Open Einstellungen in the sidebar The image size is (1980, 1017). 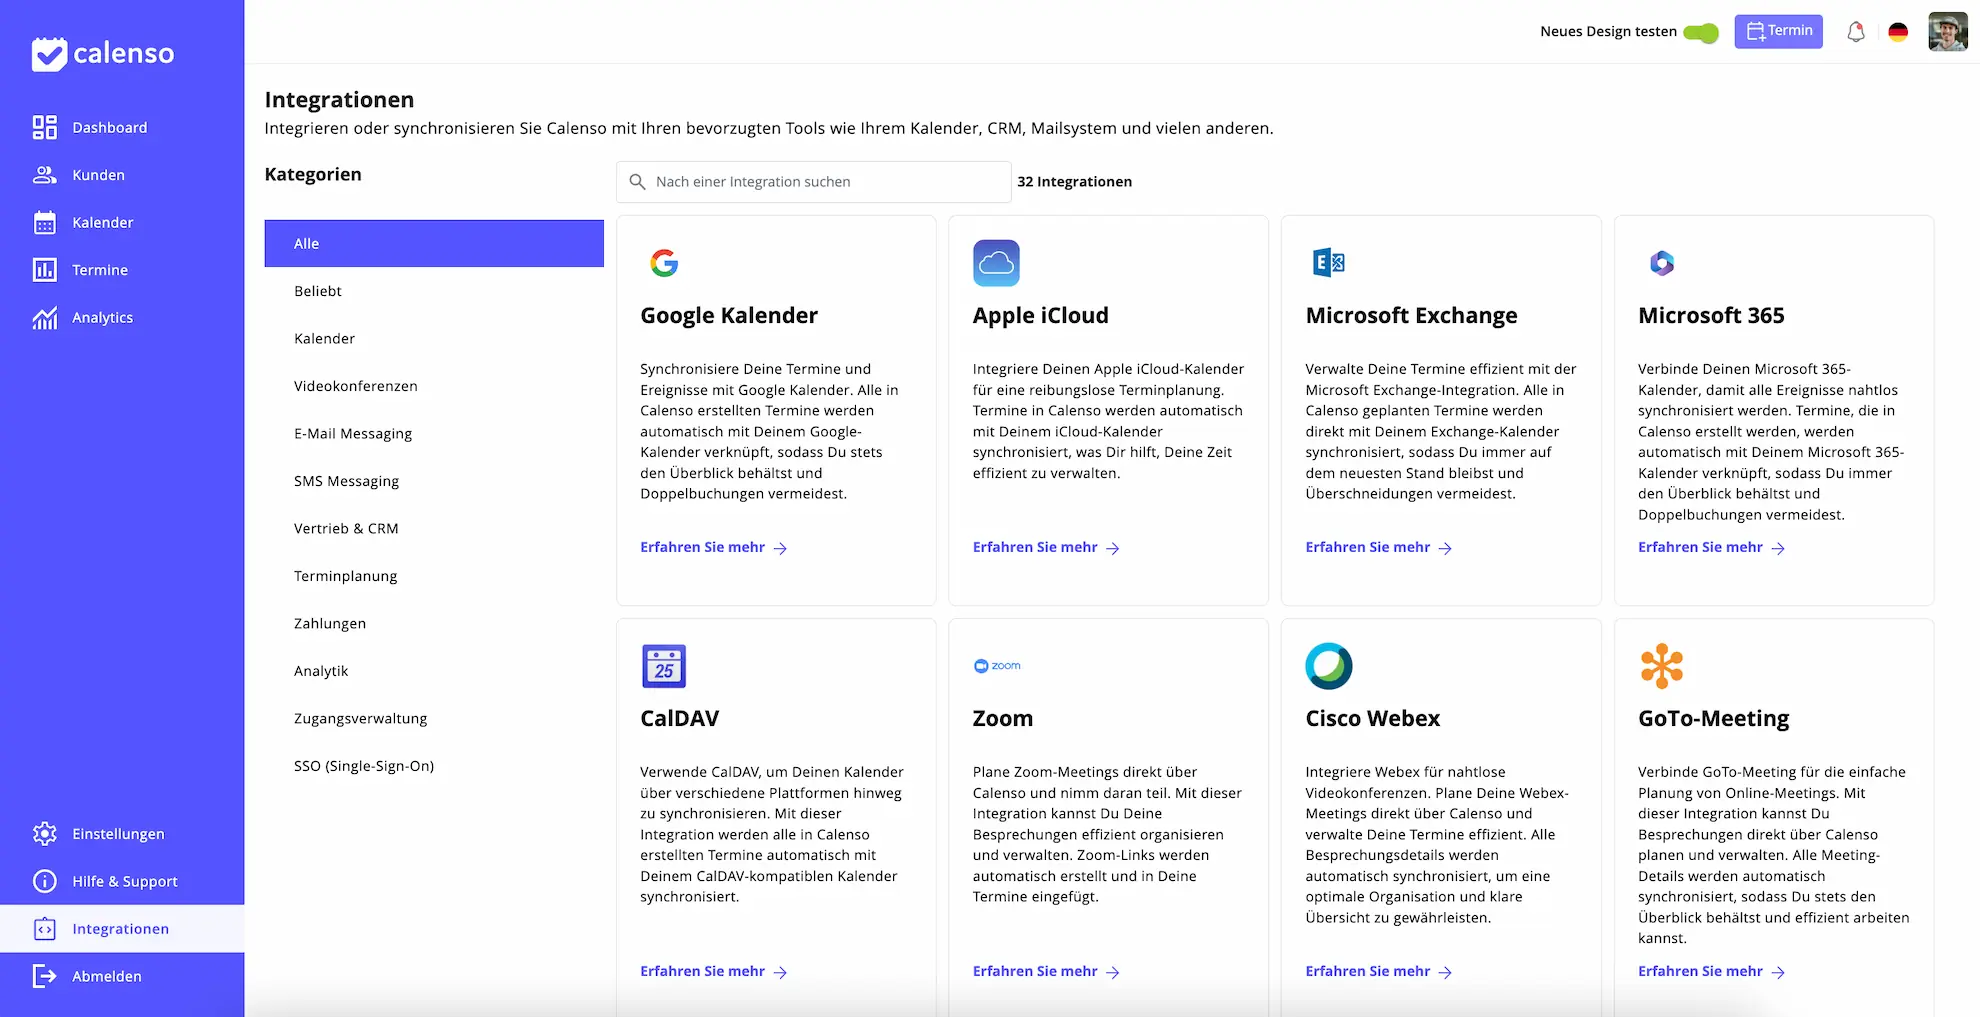tap(118, 834)
